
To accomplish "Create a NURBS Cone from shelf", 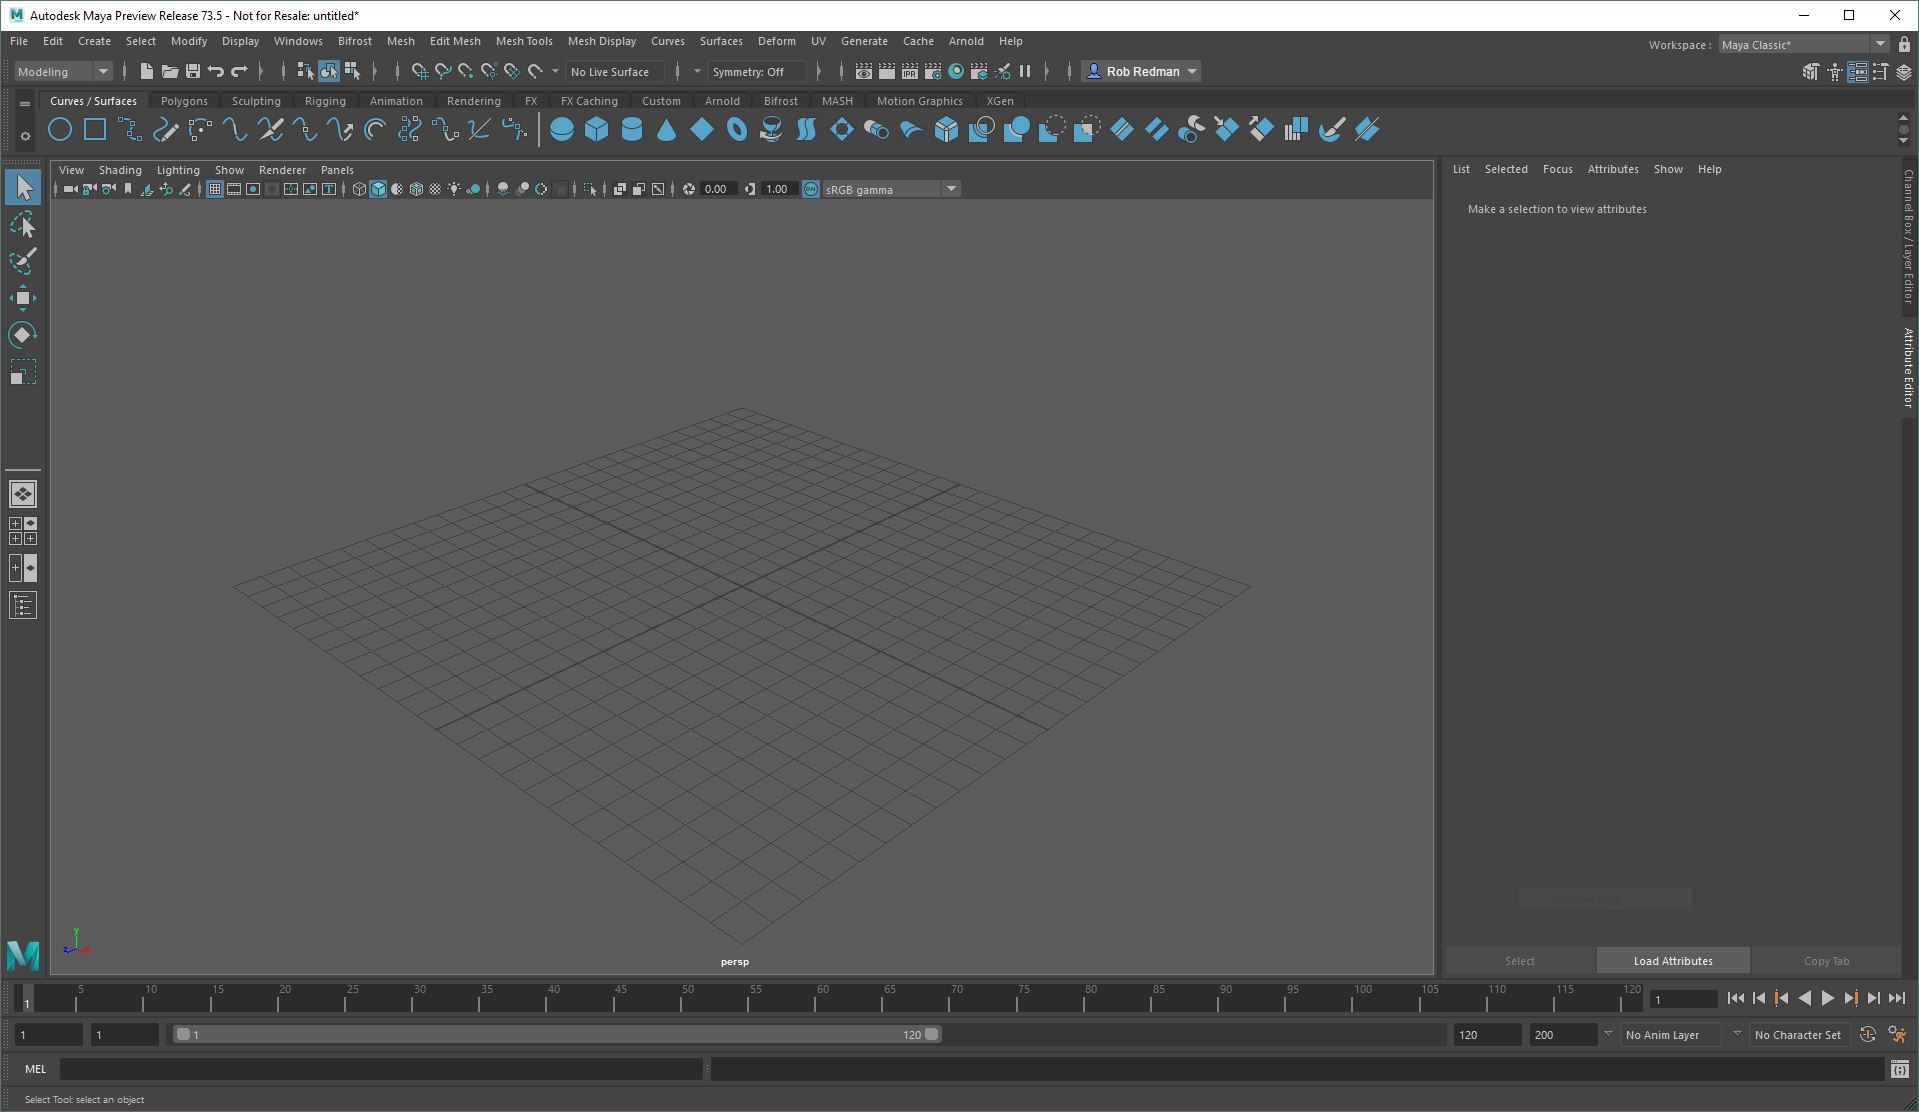I will pos(667,129).
